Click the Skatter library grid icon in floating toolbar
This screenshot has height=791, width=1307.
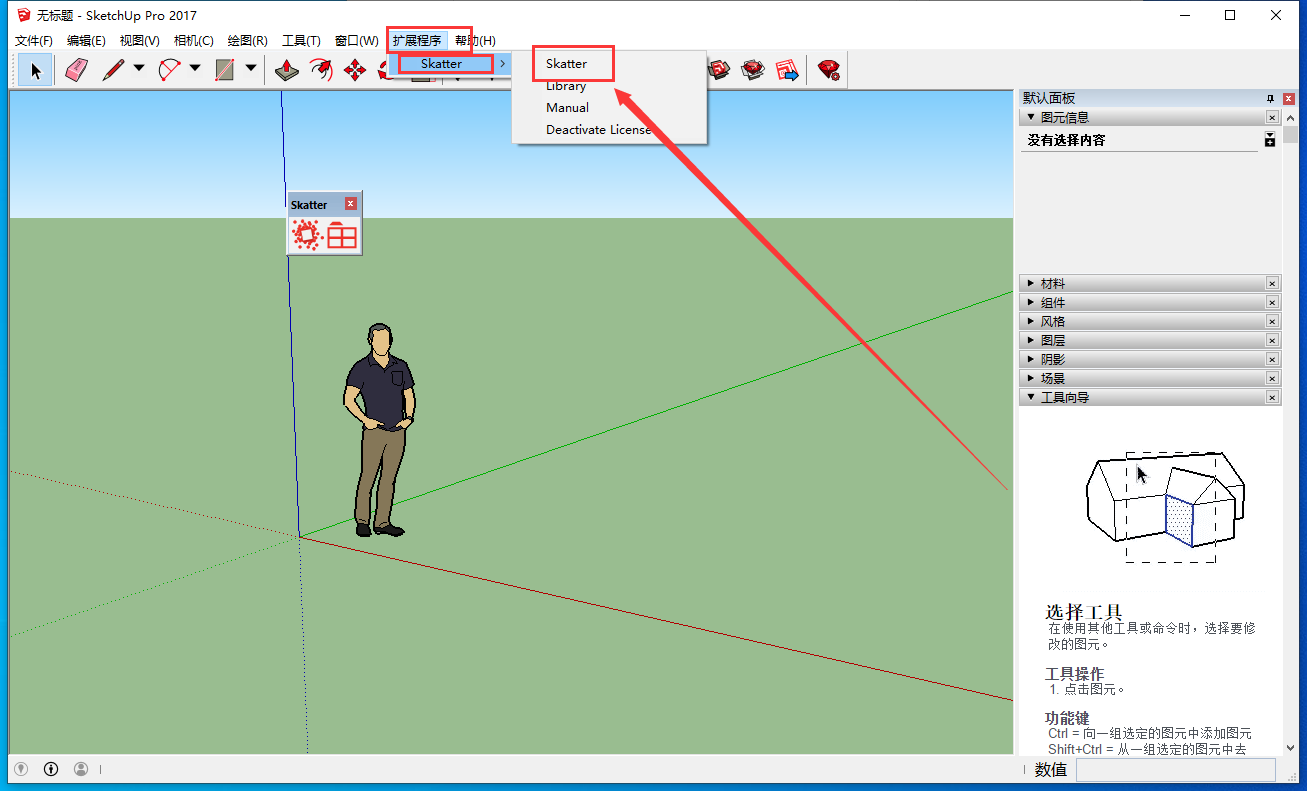pyautogui.click(x=342, y=235)
